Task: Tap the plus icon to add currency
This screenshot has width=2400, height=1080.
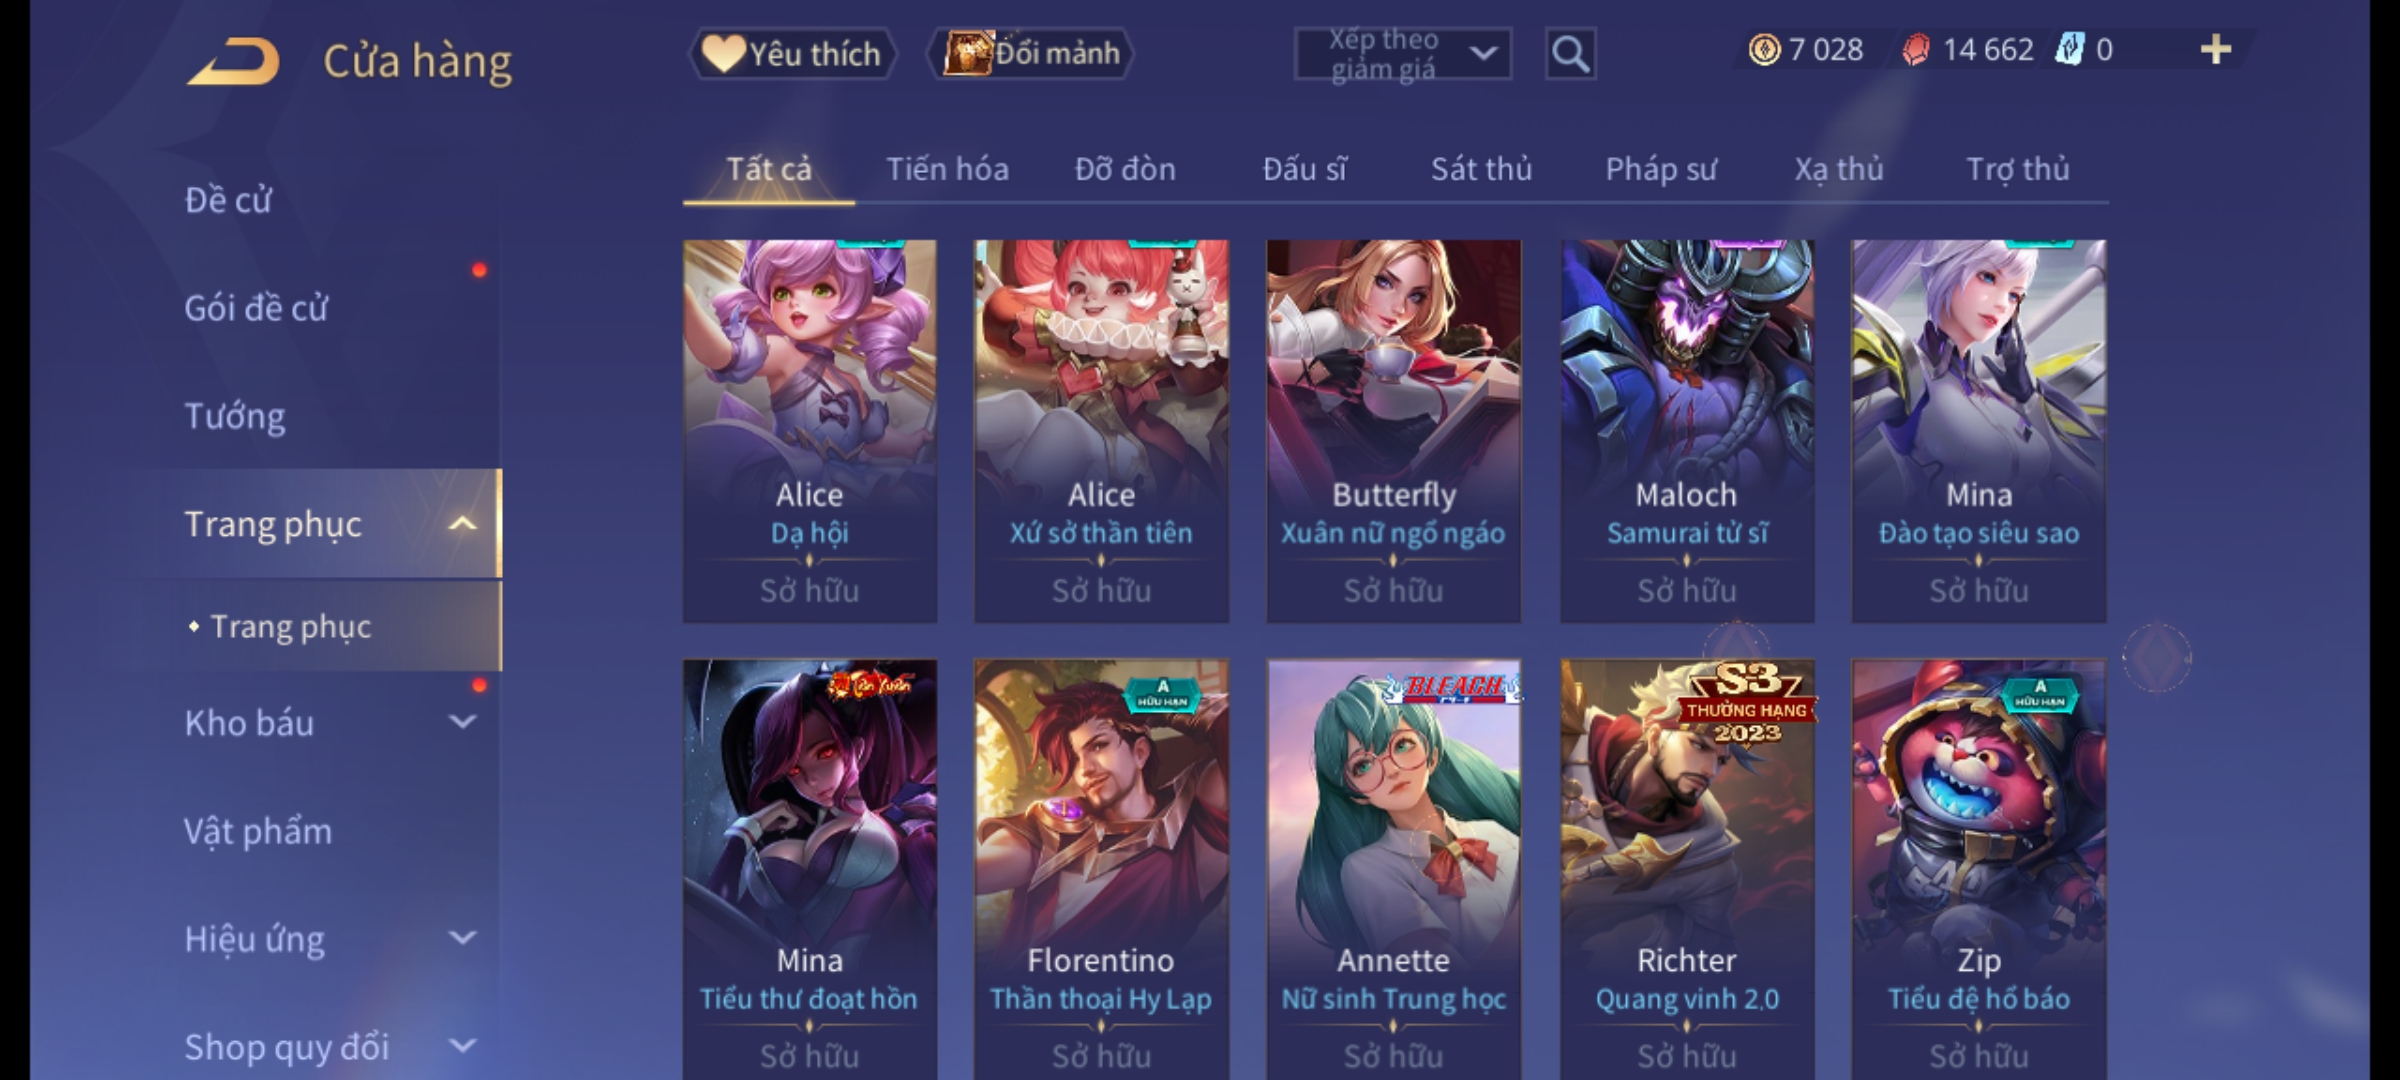Action: point(2216,50)
